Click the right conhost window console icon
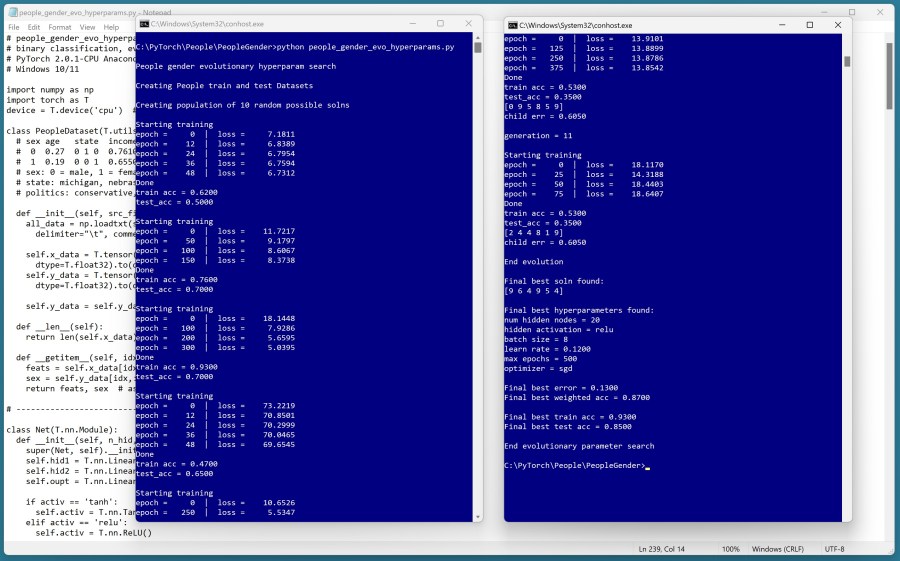 click(513, 25)
